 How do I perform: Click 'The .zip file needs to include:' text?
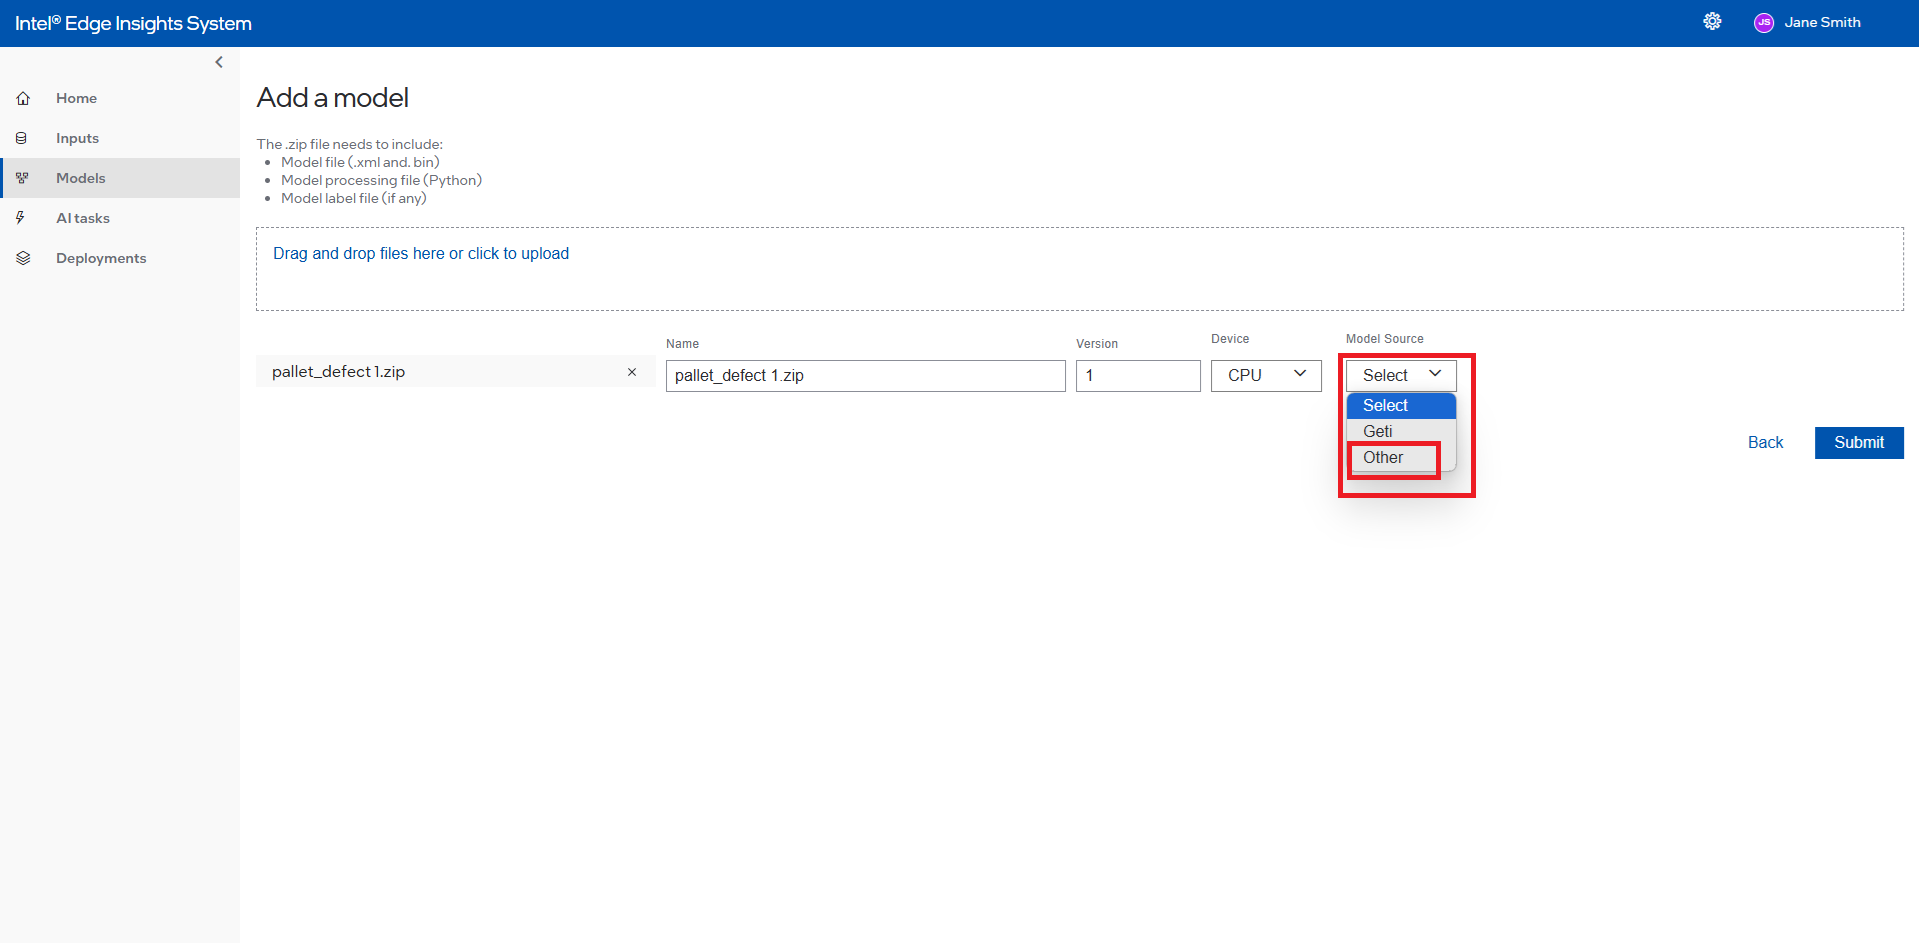point(349,144)
